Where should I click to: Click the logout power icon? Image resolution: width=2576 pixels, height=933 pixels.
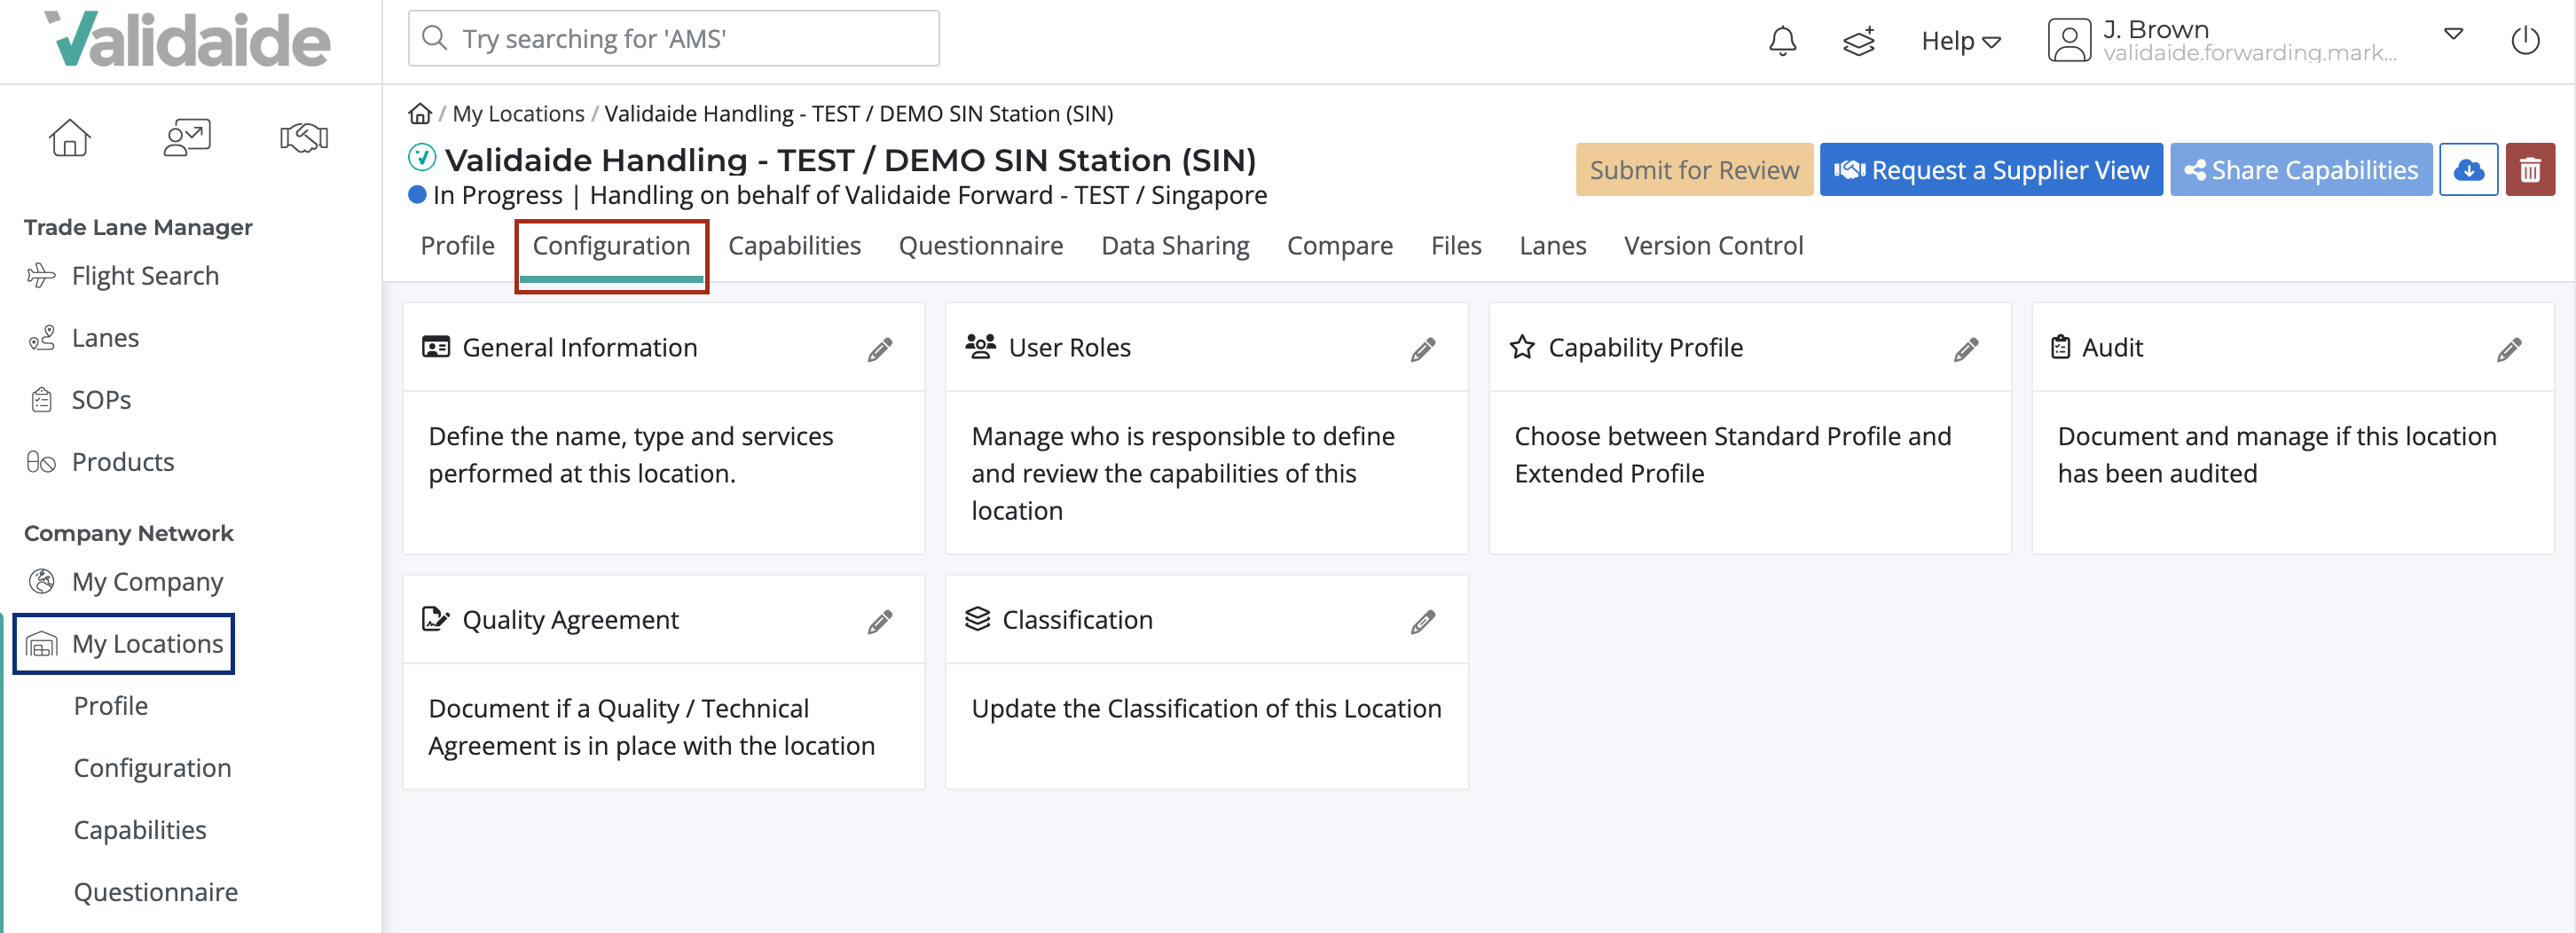[2527, 40]
